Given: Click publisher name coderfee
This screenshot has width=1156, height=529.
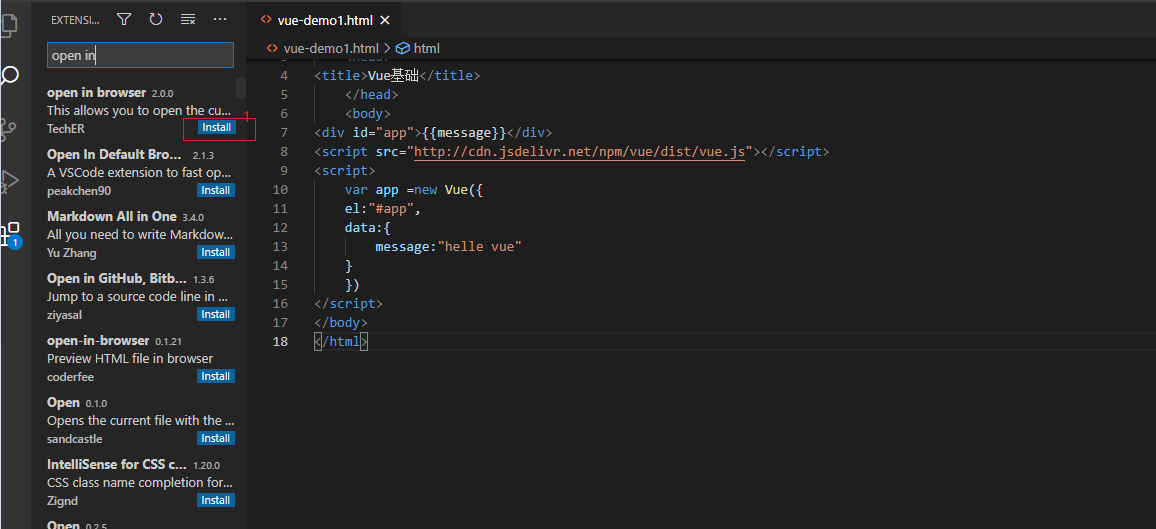Looking at the screenshot, I should (71, 377).
